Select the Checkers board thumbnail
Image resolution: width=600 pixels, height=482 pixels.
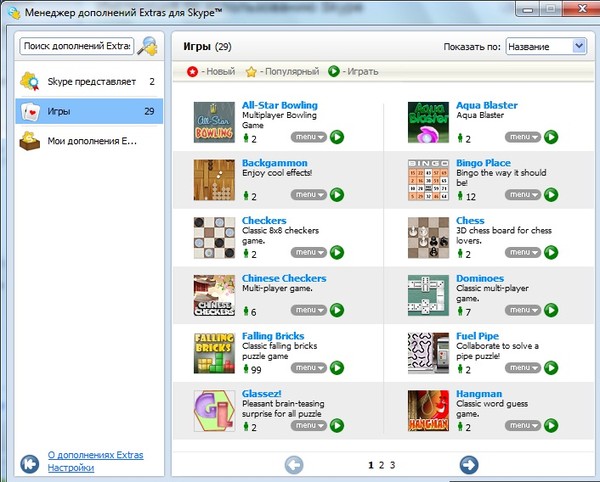tap(214, 238)
